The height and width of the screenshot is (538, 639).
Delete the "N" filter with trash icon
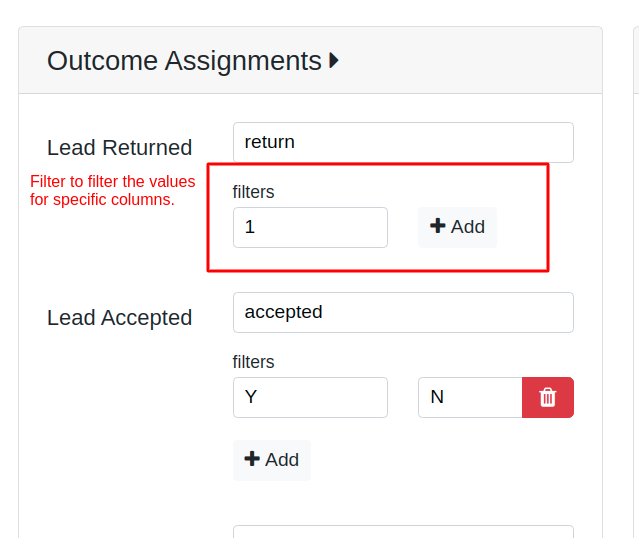click(x=548, y=397)
